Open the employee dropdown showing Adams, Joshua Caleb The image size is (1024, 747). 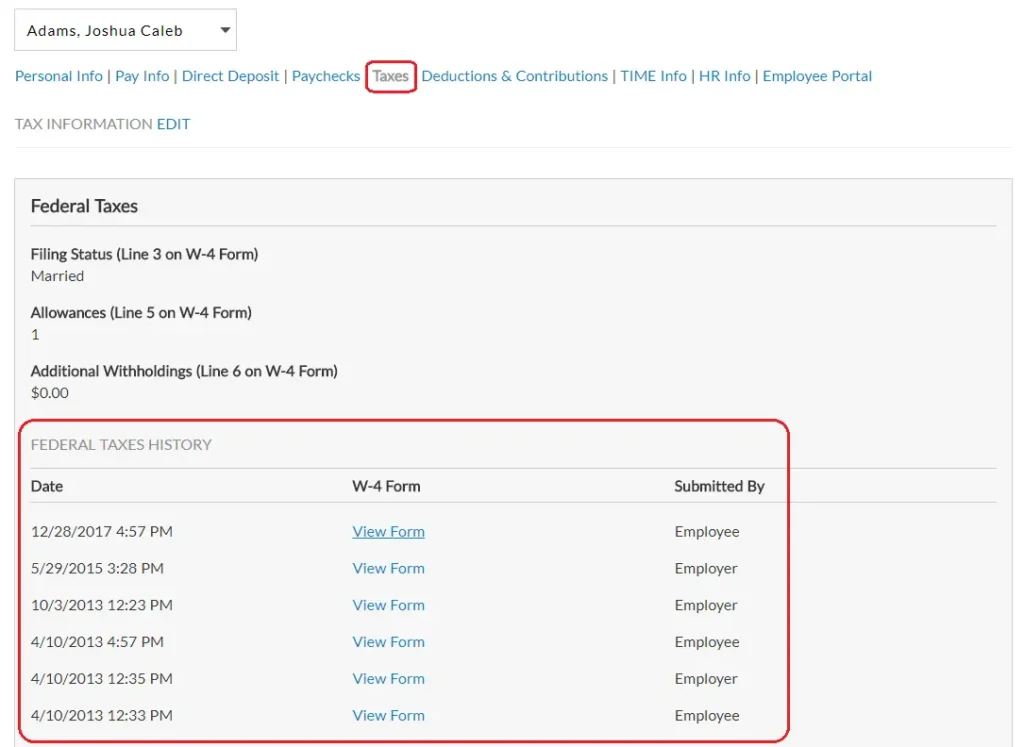125,30
